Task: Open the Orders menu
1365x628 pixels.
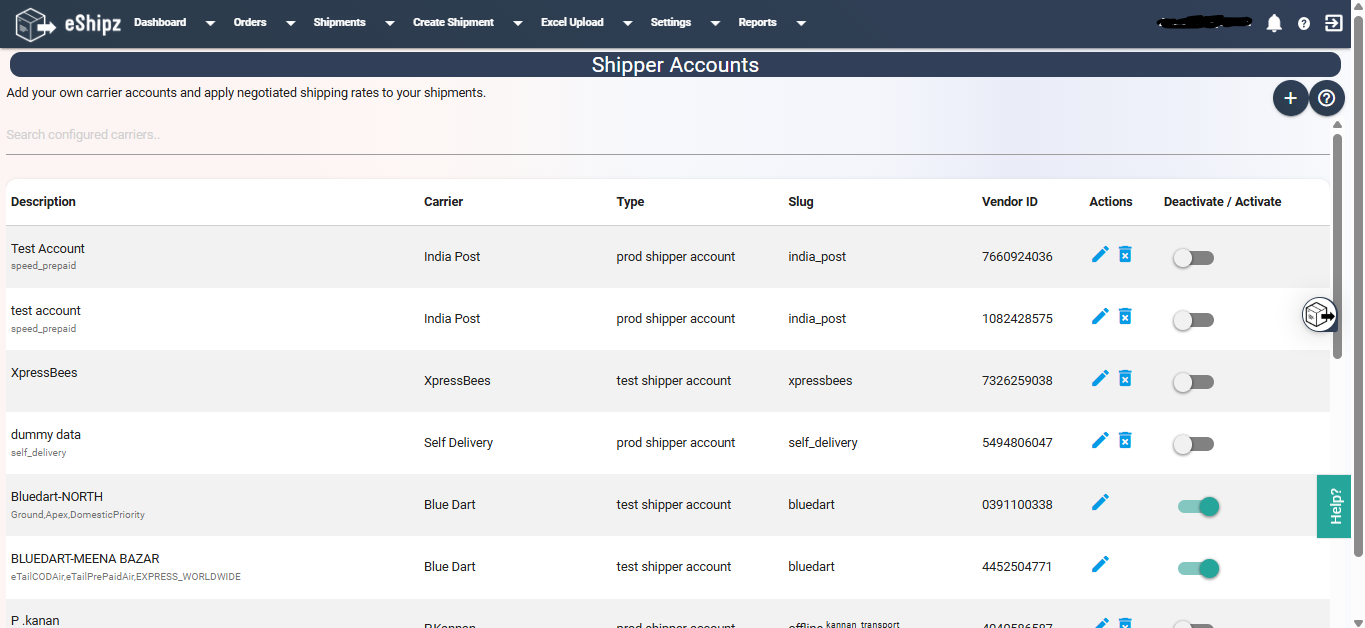Action: [250, 22]
